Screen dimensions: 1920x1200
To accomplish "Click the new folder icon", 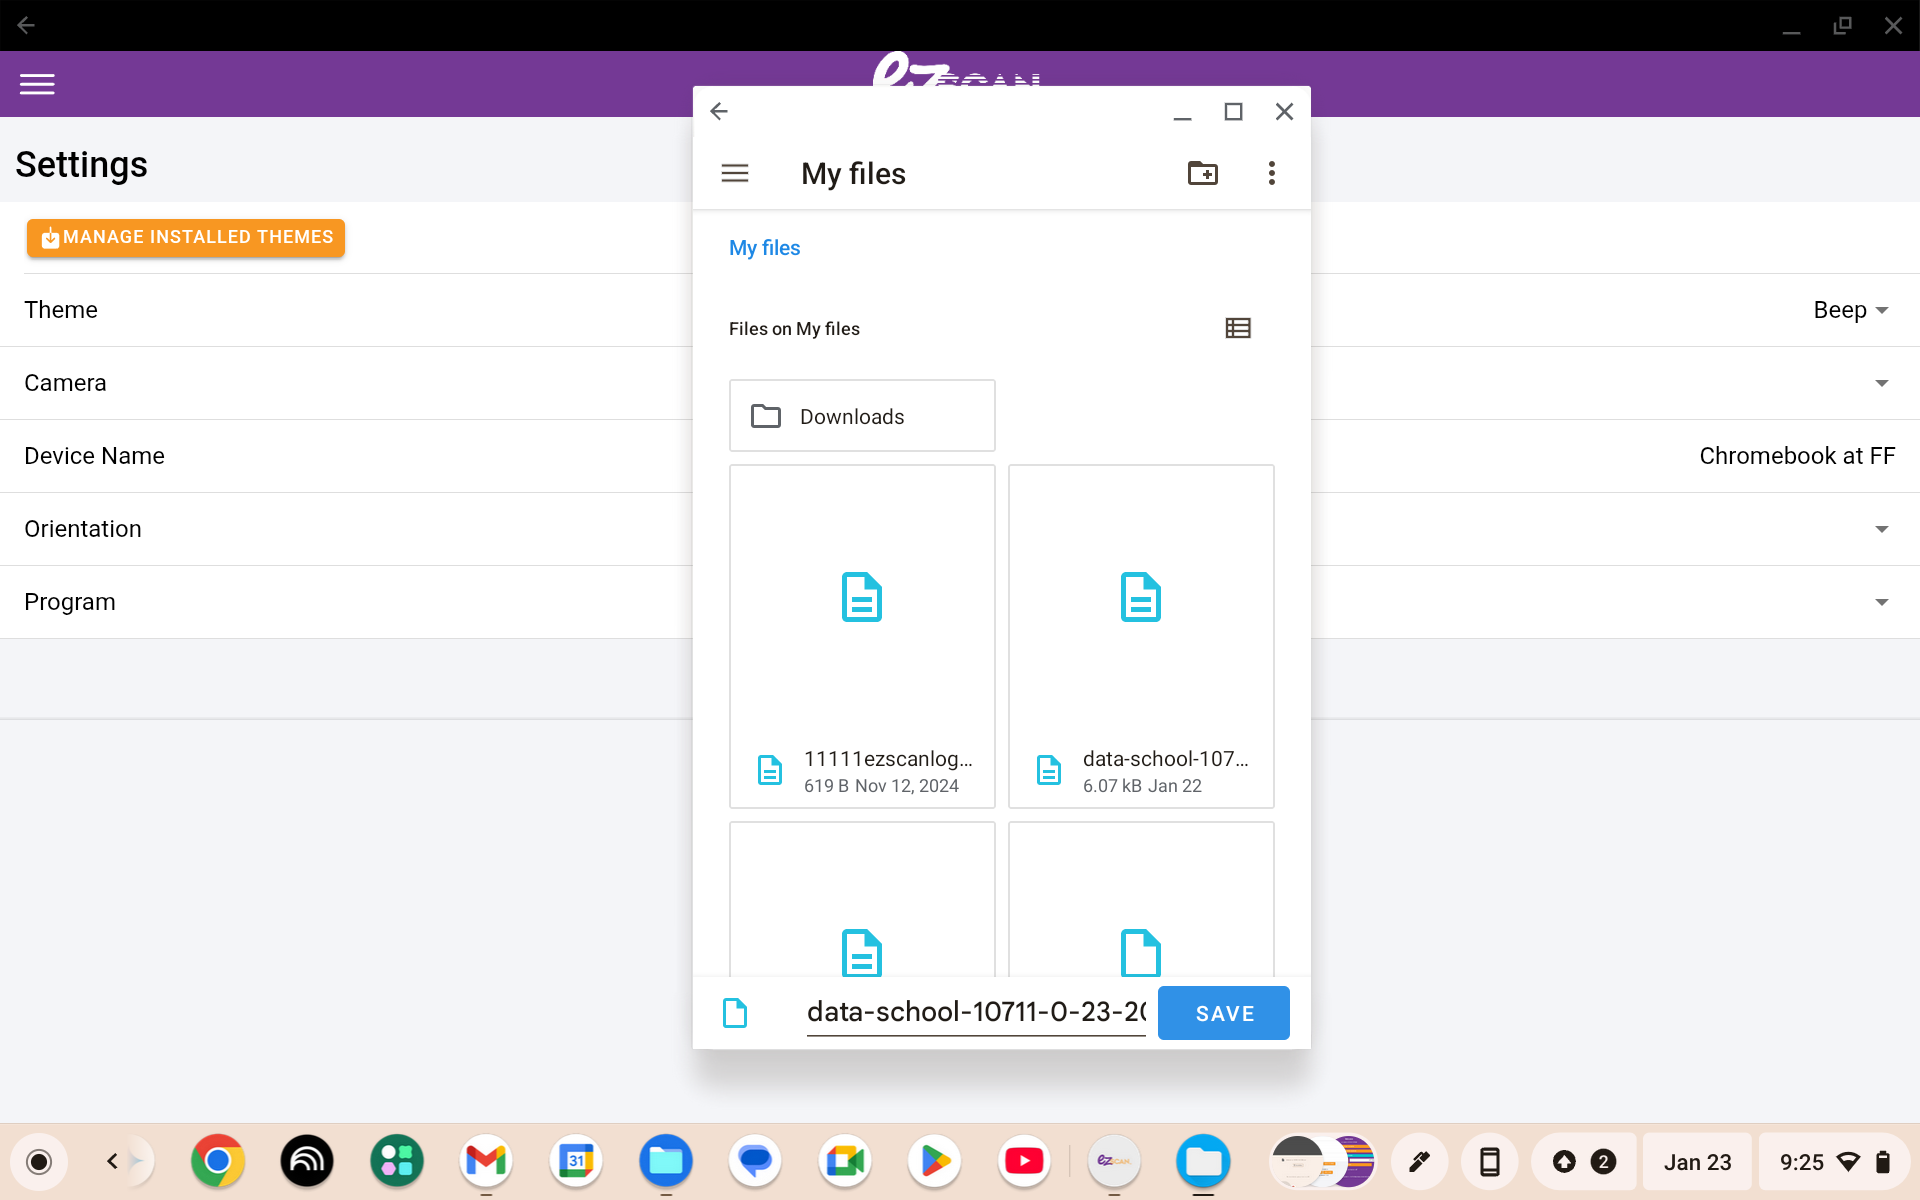I will click(x=1202, y=173).
